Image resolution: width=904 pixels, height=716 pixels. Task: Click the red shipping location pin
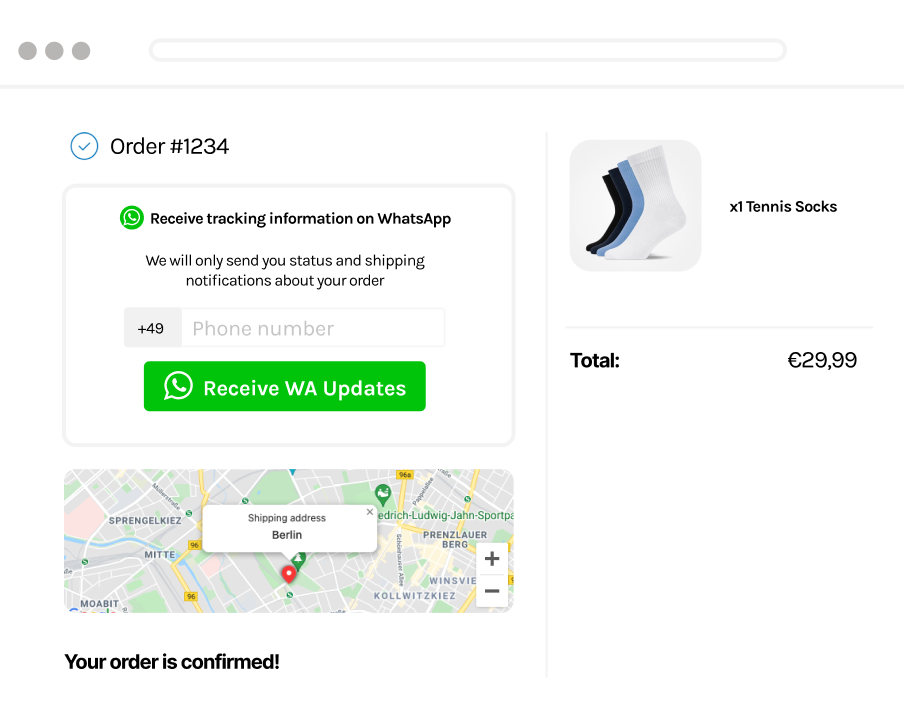289,574
